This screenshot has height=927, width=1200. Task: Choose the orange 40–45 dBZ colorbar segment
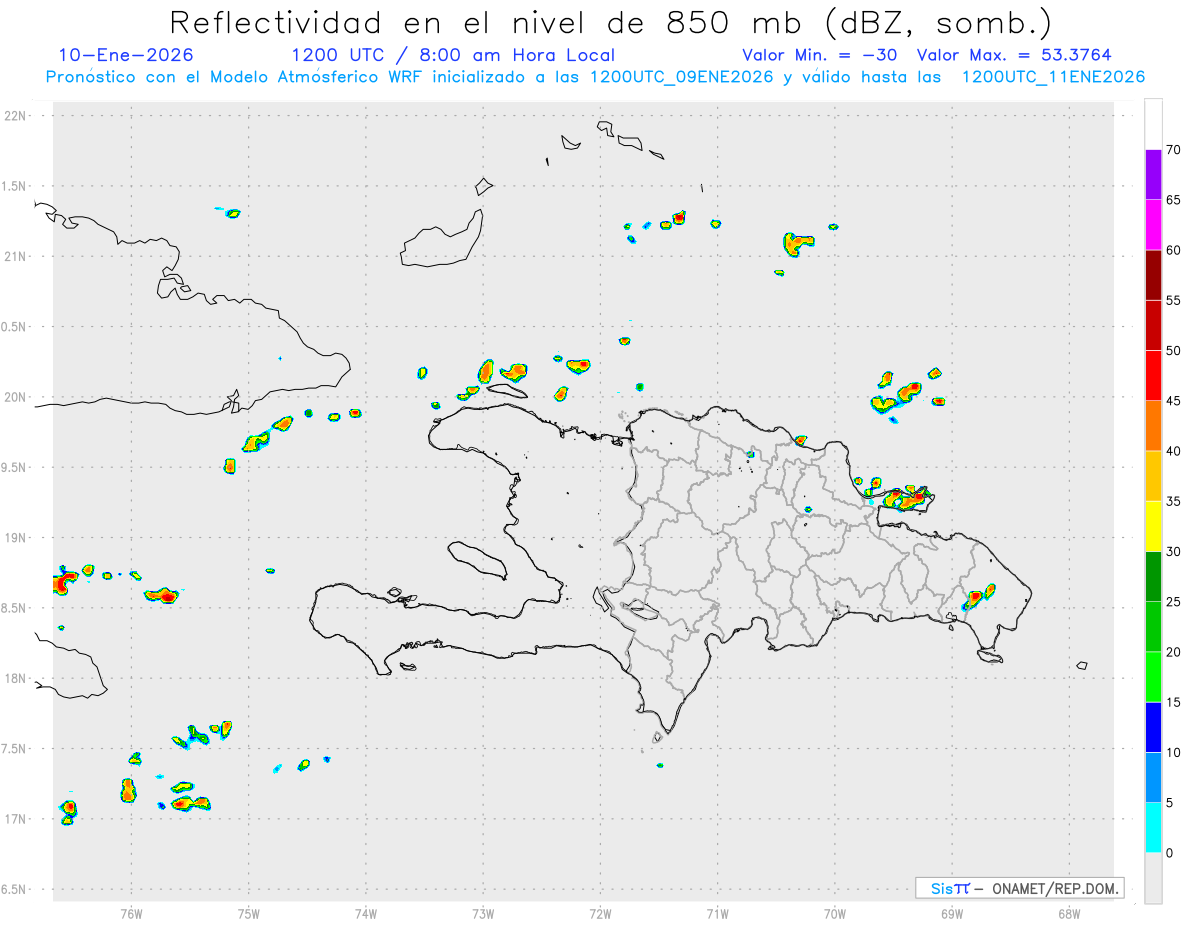click(x=1153, y=426)
